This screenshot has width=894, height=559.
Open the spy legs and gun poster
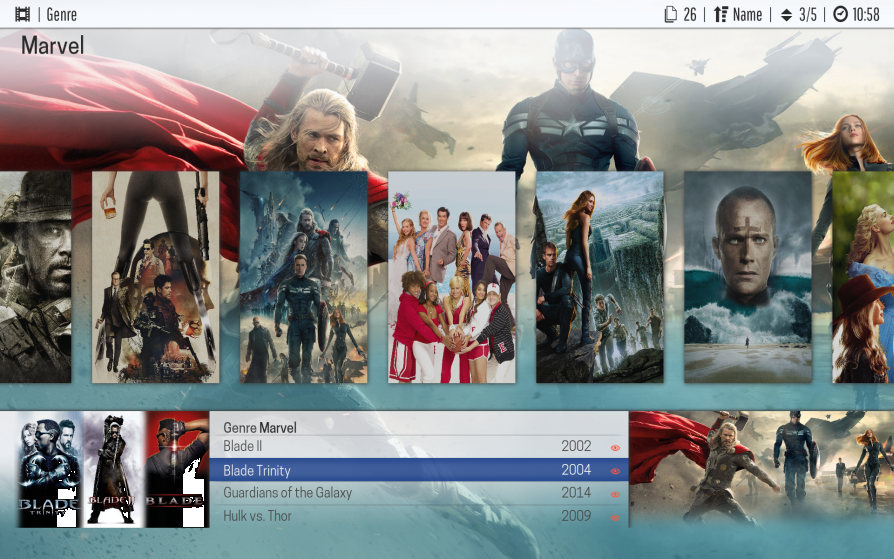156,277
